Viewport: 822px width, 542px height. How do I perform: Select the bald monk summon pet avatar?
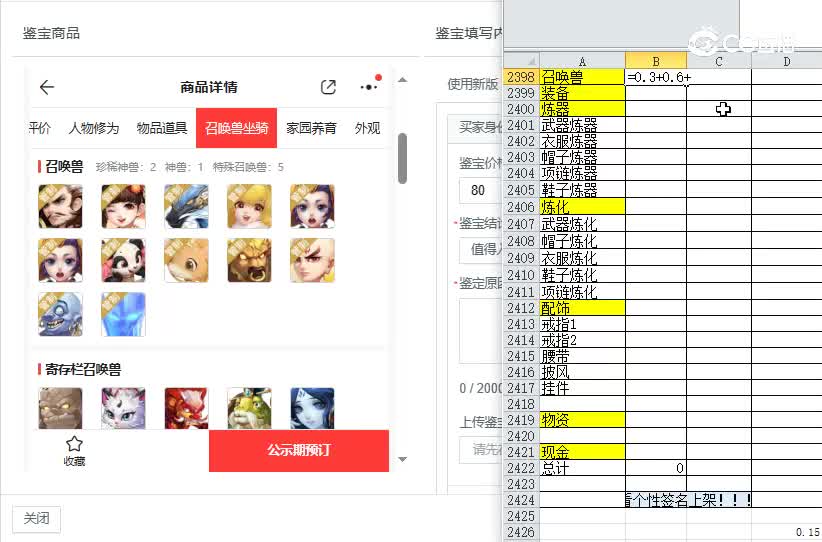pos(312,261)
